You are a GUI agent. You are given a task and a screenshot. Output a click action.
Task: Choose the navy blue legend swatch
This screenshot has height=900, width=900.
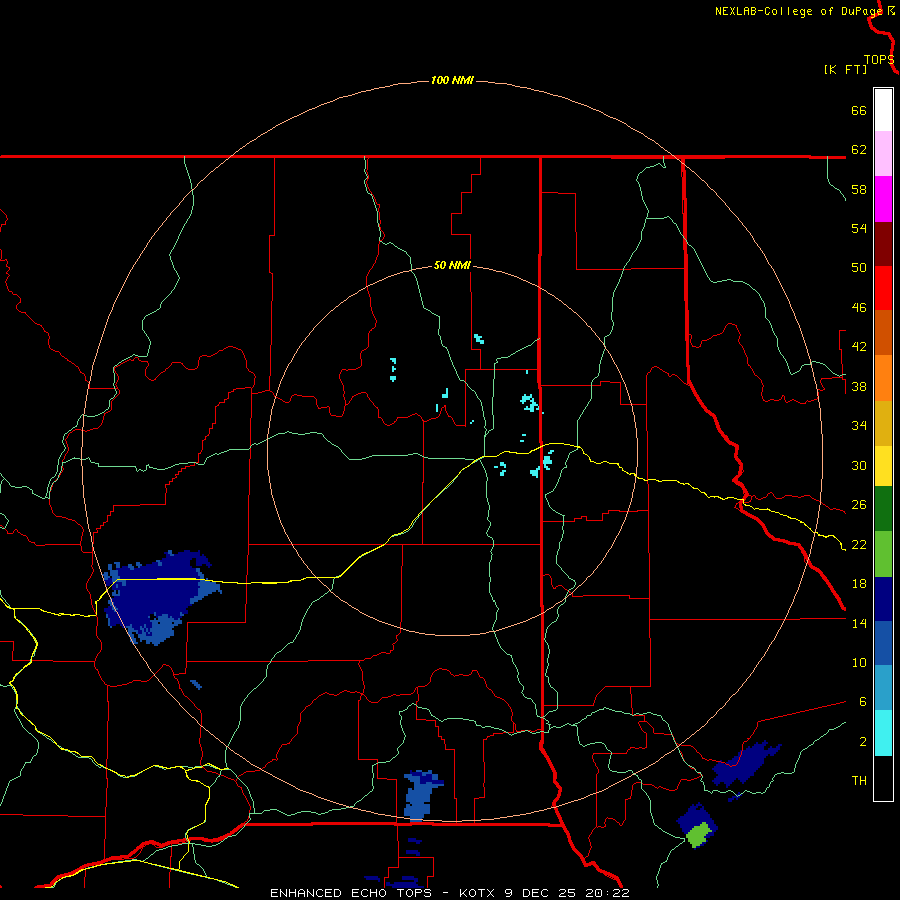click(883, 599)
